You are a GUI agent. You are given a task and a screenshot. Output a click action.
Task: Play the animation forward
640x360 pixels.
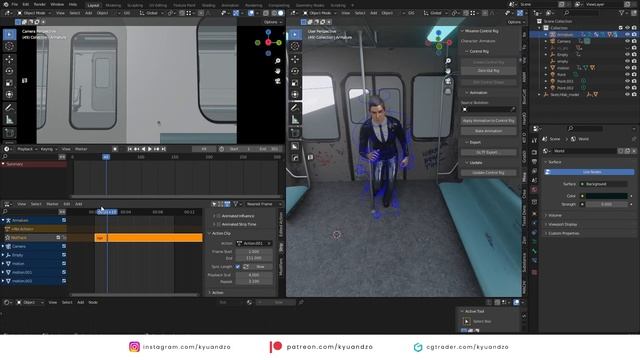pos(150,149)
